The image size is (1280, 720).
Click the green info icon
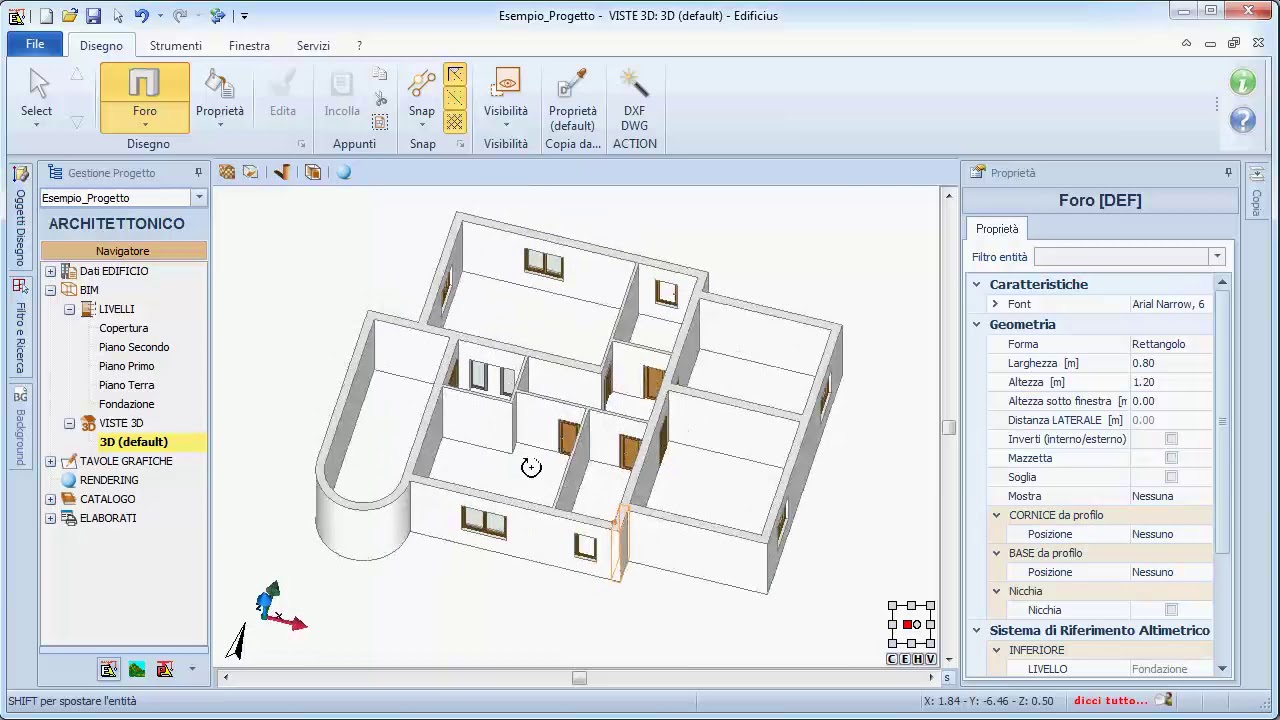pos(1243,82)
